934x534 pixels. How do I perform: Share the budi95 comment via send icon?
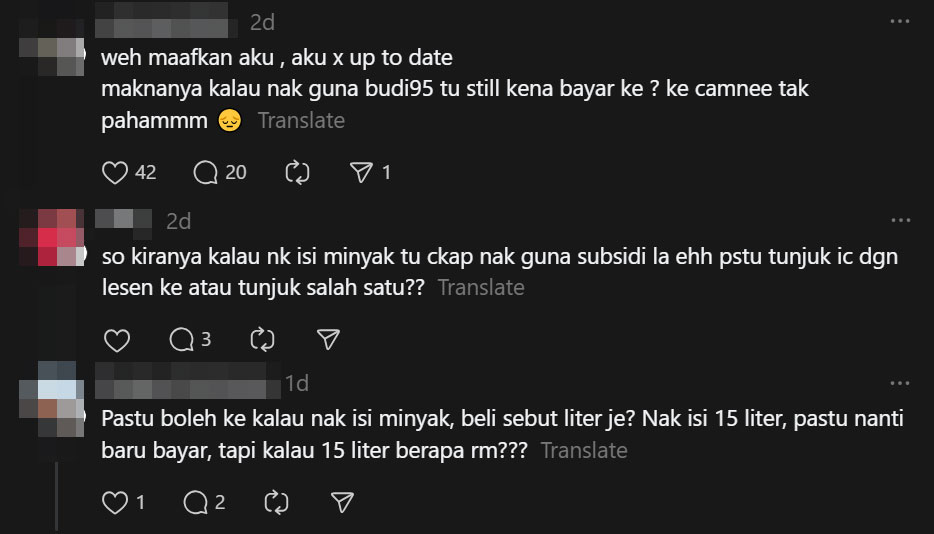(361, 172)
